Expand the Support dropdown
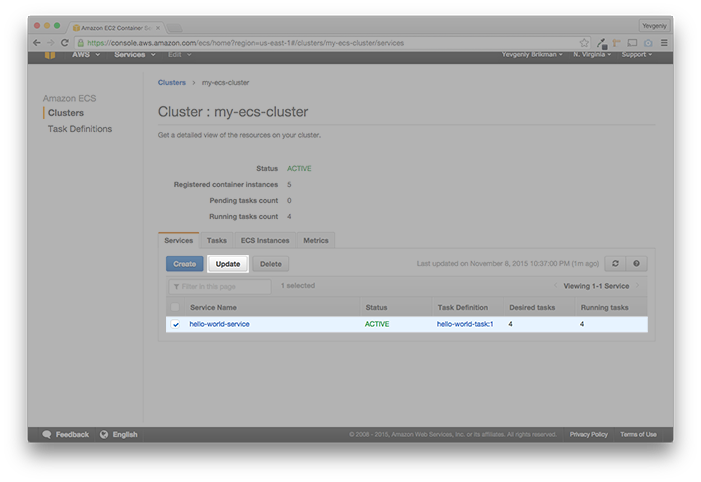Image resolution: width=701 pixels, height=482 pixels. coord(637,55)
